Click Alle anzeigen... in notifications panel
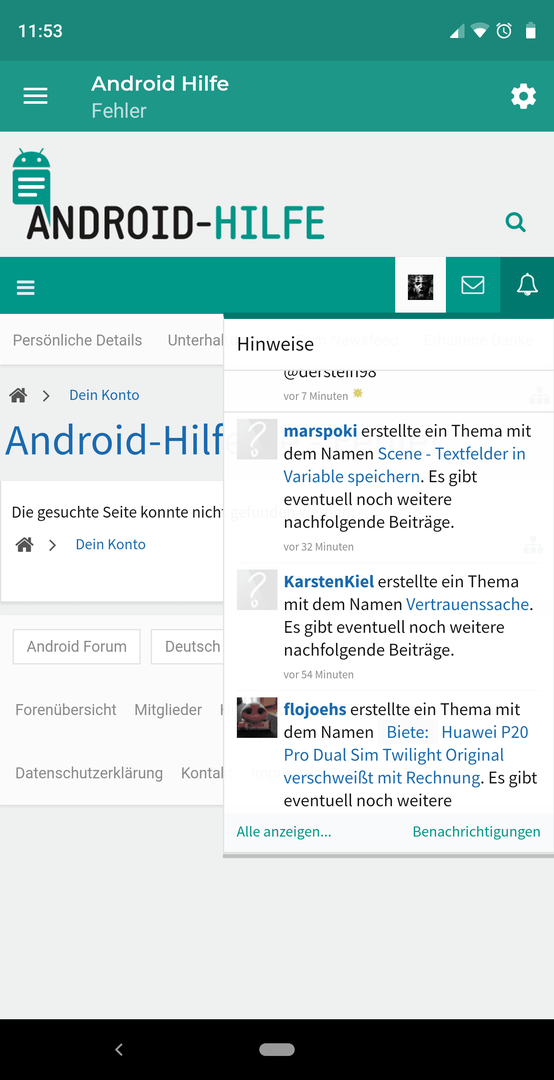Viewport: 554px width, 1080px height. (284, 832)
